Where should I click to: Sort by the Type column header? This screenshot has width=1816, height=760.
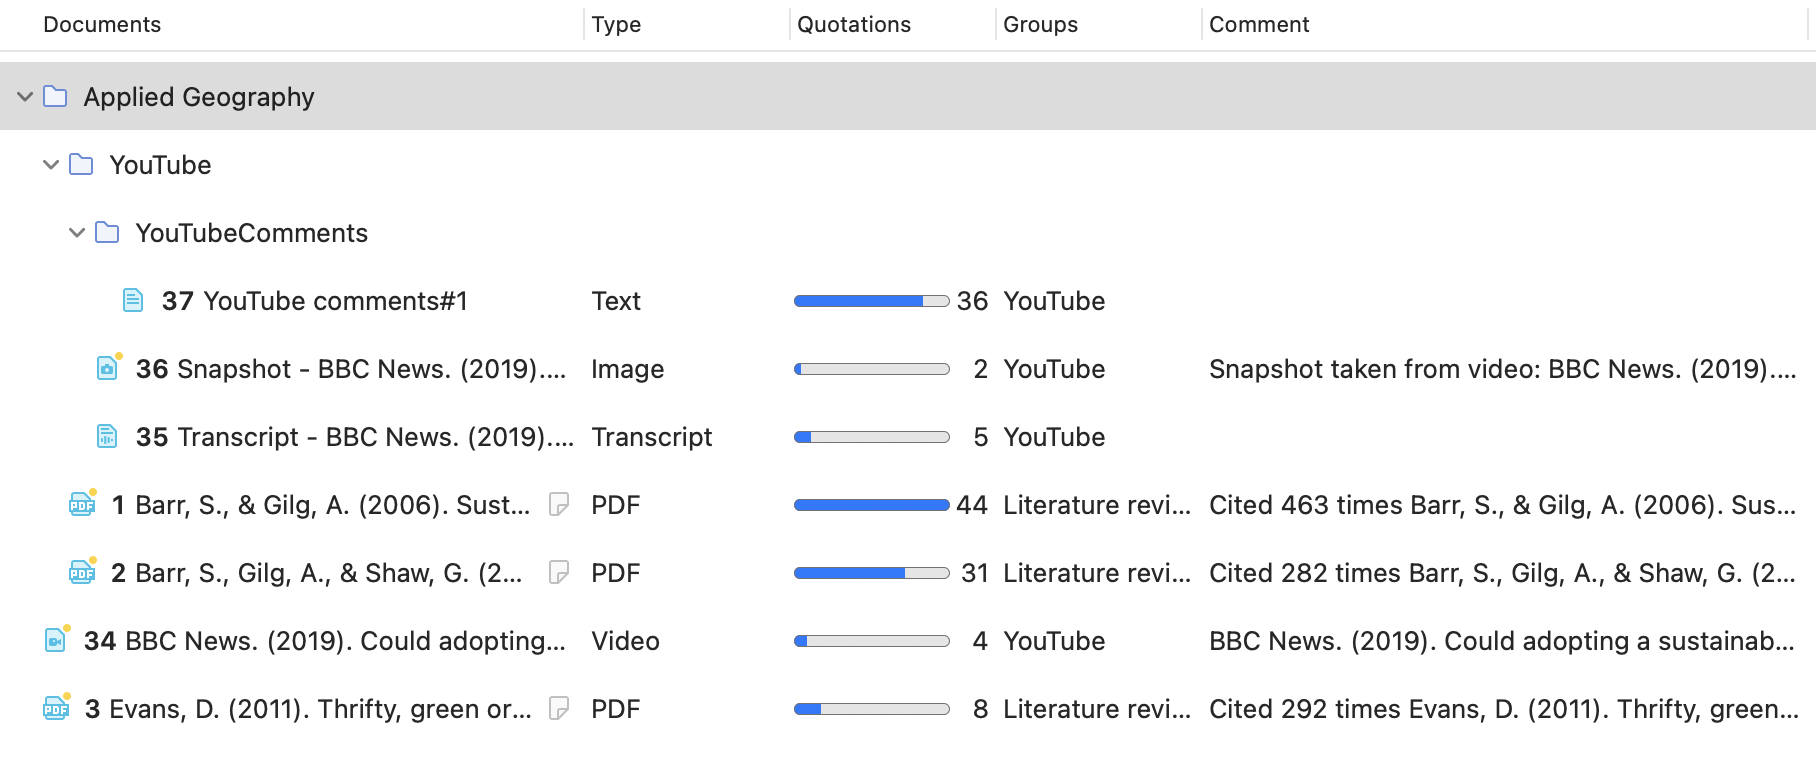point(616,25)
